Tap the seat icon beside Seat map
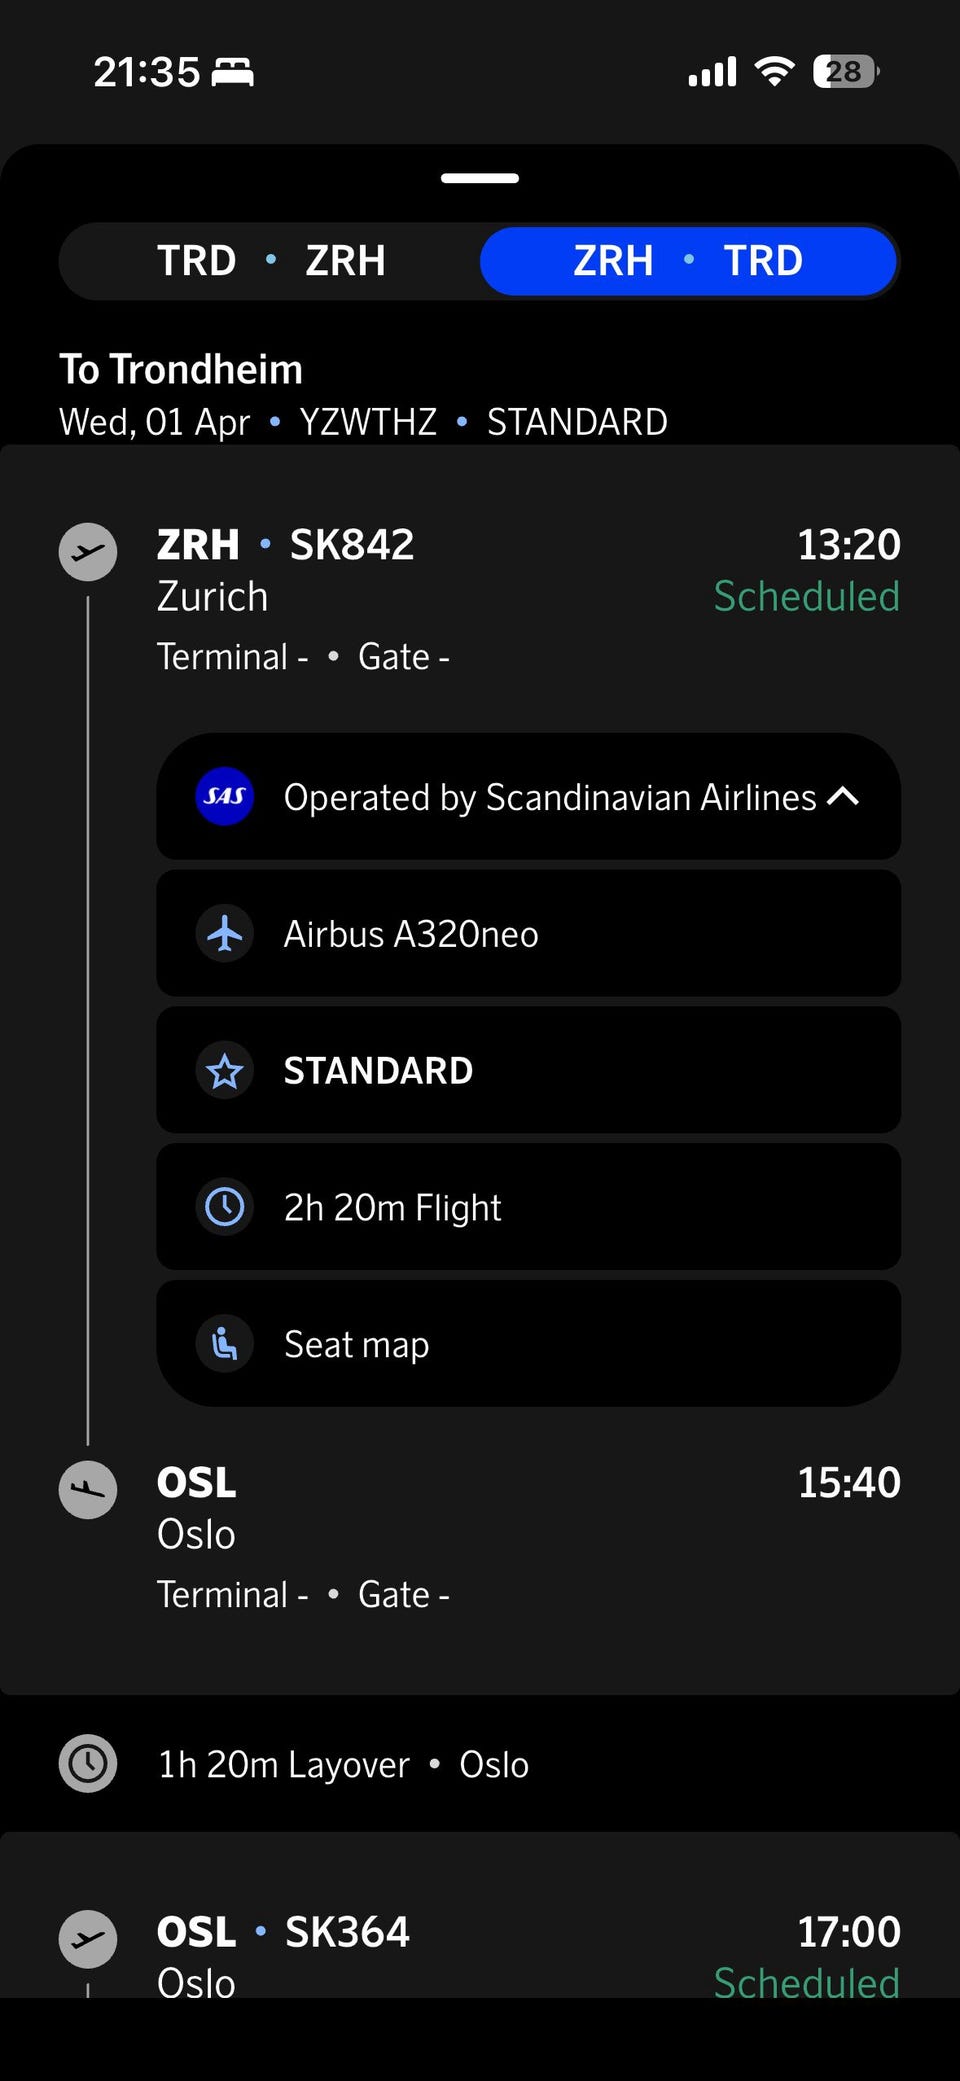This screenshot has width=960, height=2081. [224, 1344]
